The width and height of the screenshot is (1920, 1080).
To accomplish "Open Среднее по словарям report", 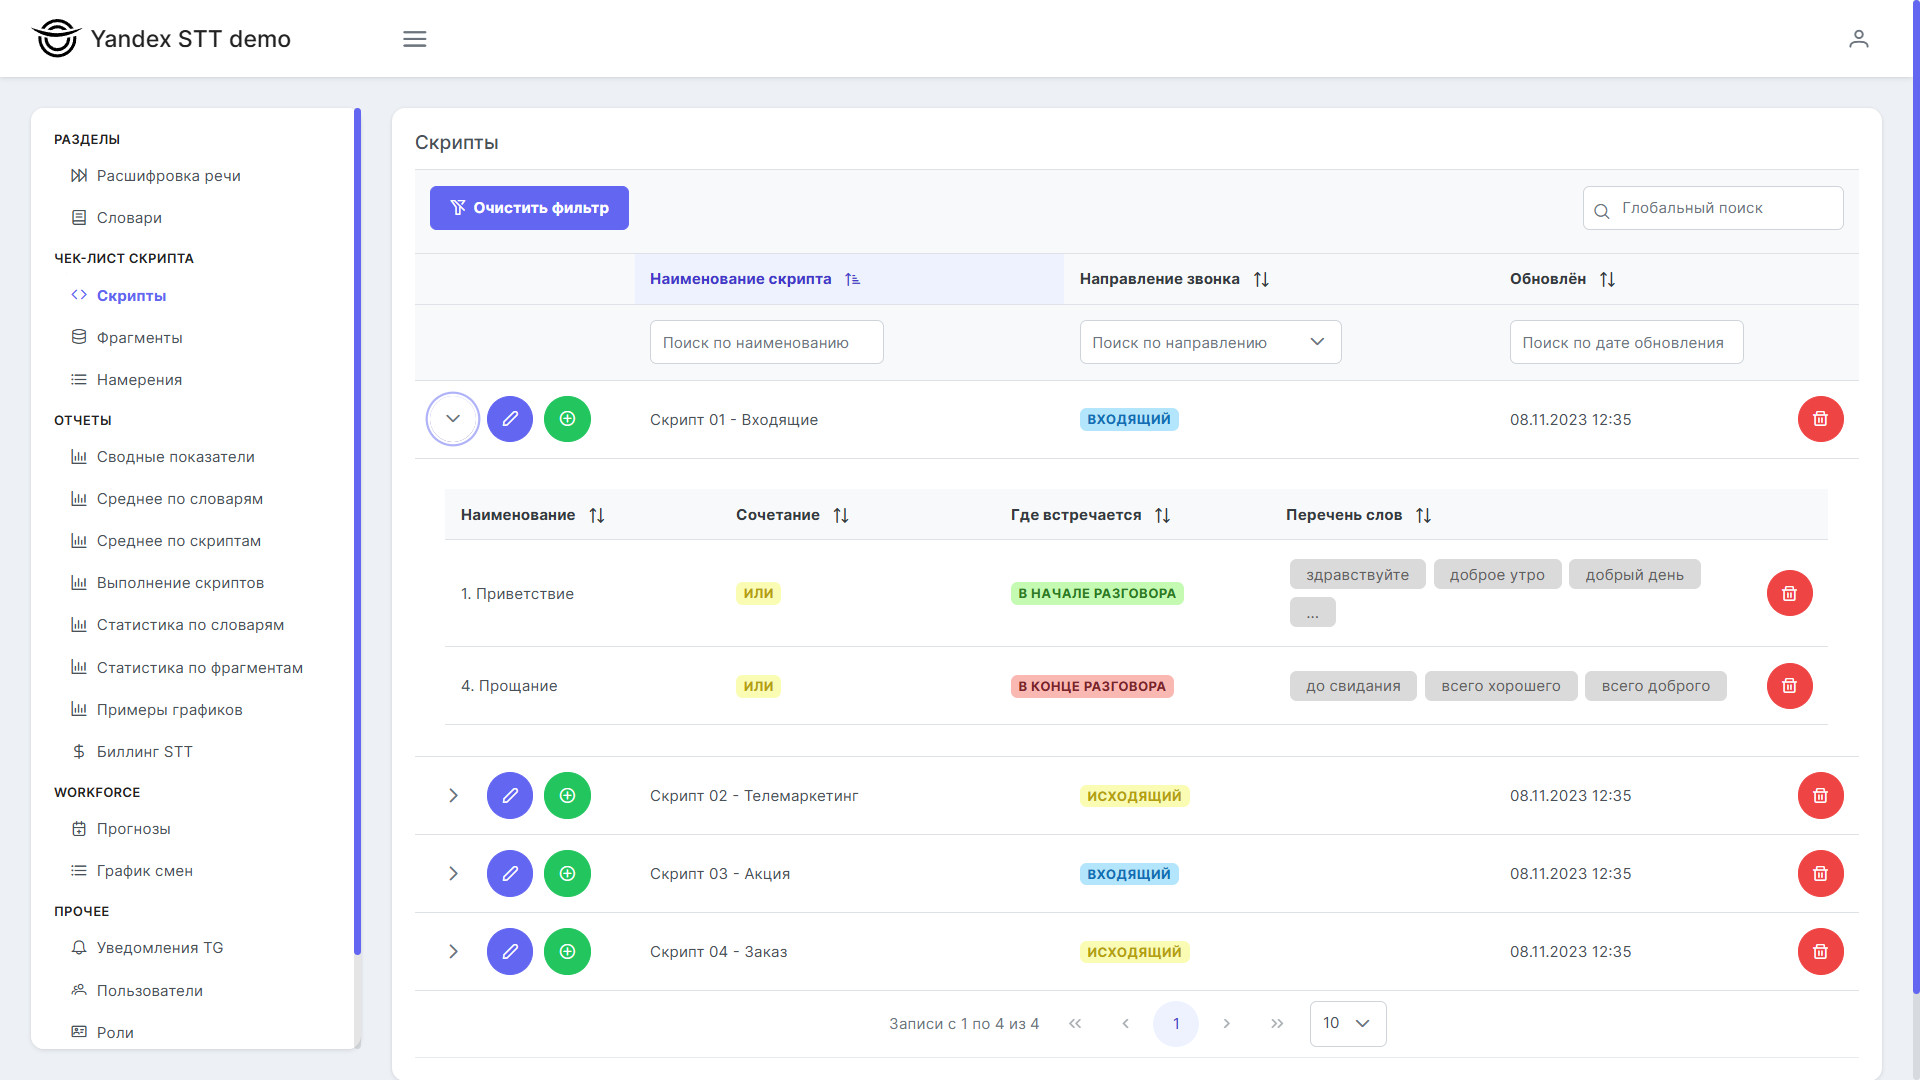I will tap(167, 499).
